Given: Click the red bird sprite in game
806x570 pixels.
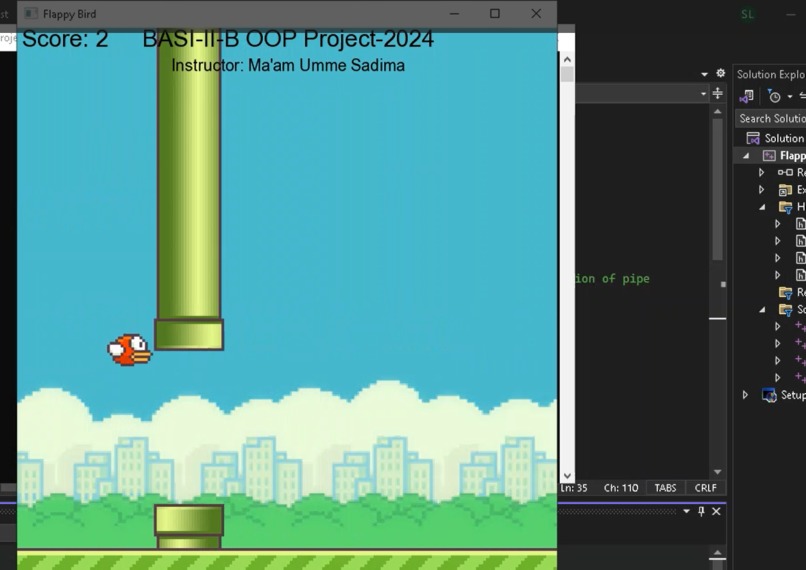Looking at the screenshot, I should coord(129,350).
